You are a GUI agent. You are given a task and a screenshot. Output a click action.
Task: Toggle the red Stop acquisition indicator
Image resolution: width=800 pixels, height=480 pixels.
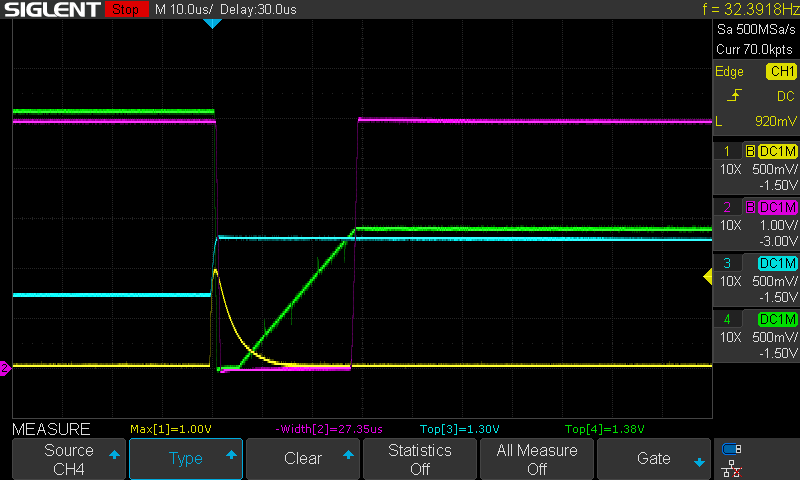point(123,10)
